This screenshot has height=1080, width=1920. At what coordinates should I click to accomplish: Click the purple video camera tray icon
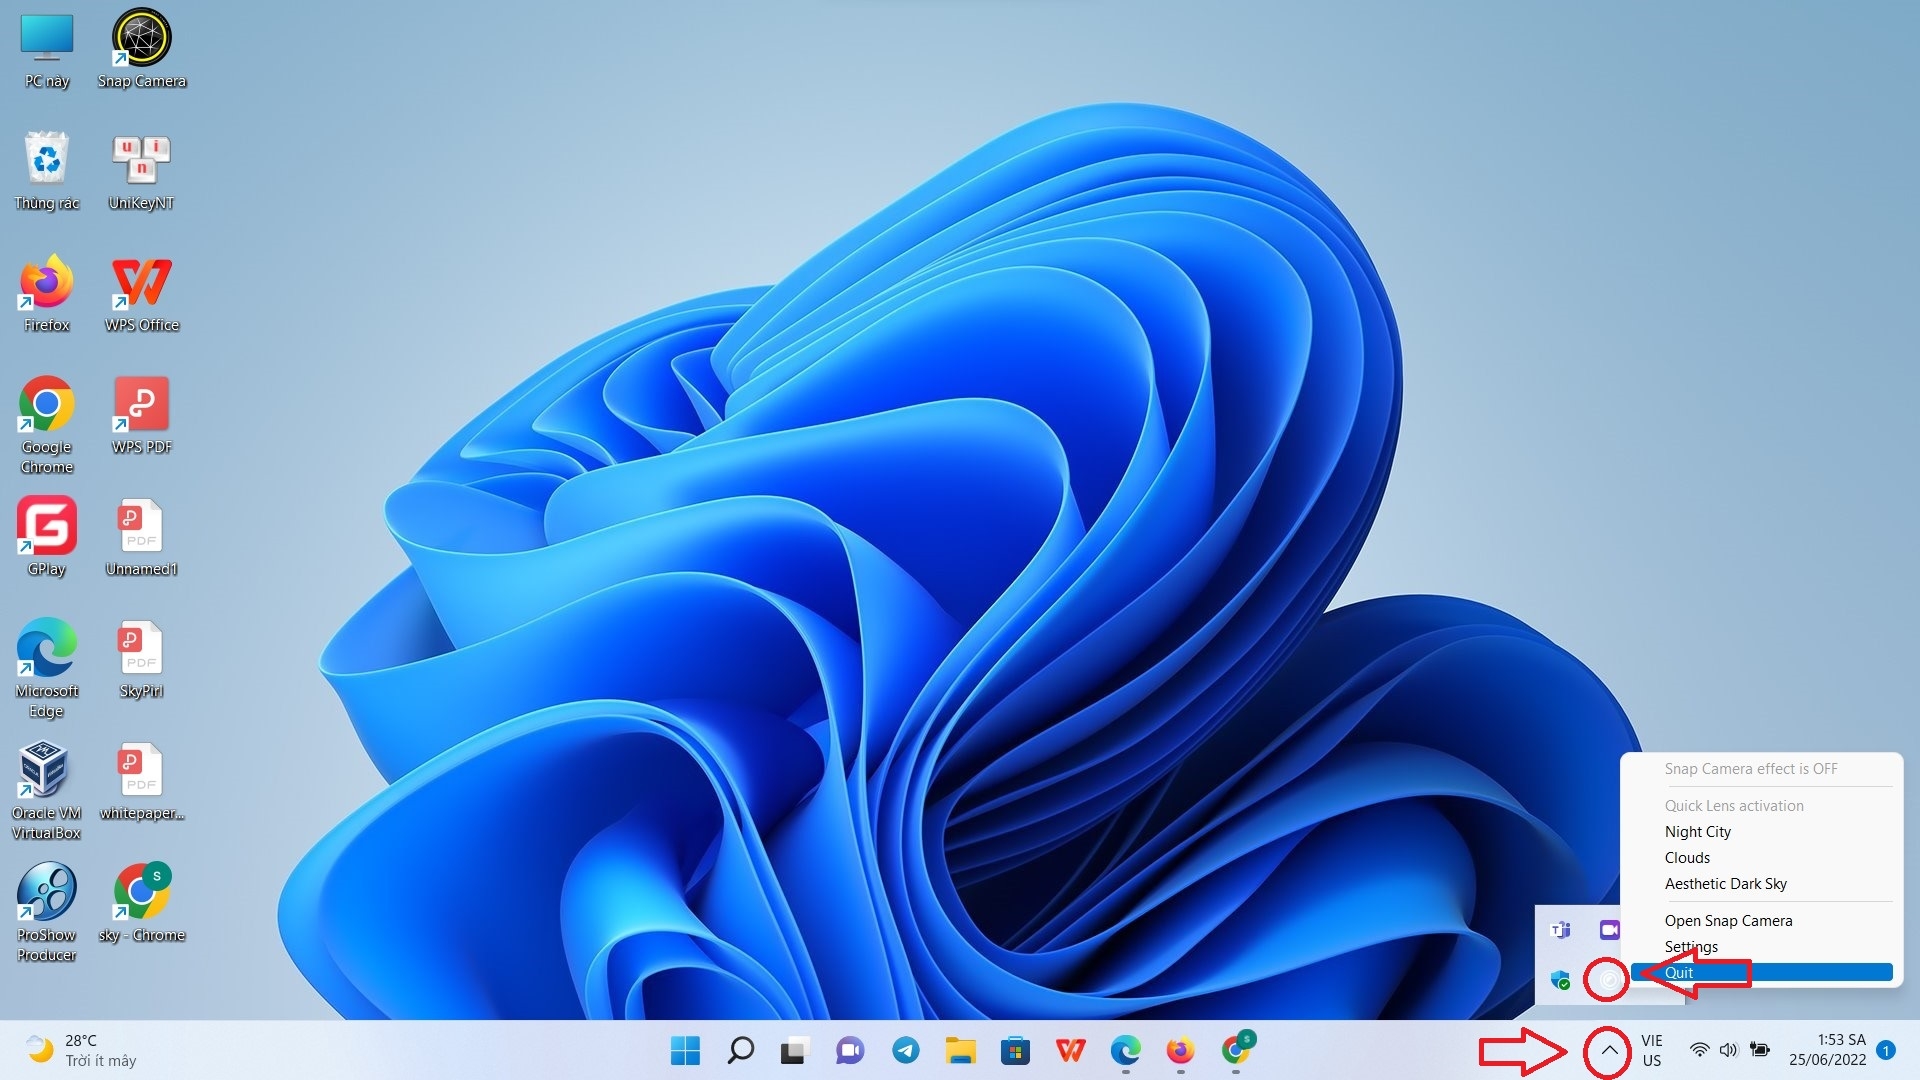(x=1608, y=930)
